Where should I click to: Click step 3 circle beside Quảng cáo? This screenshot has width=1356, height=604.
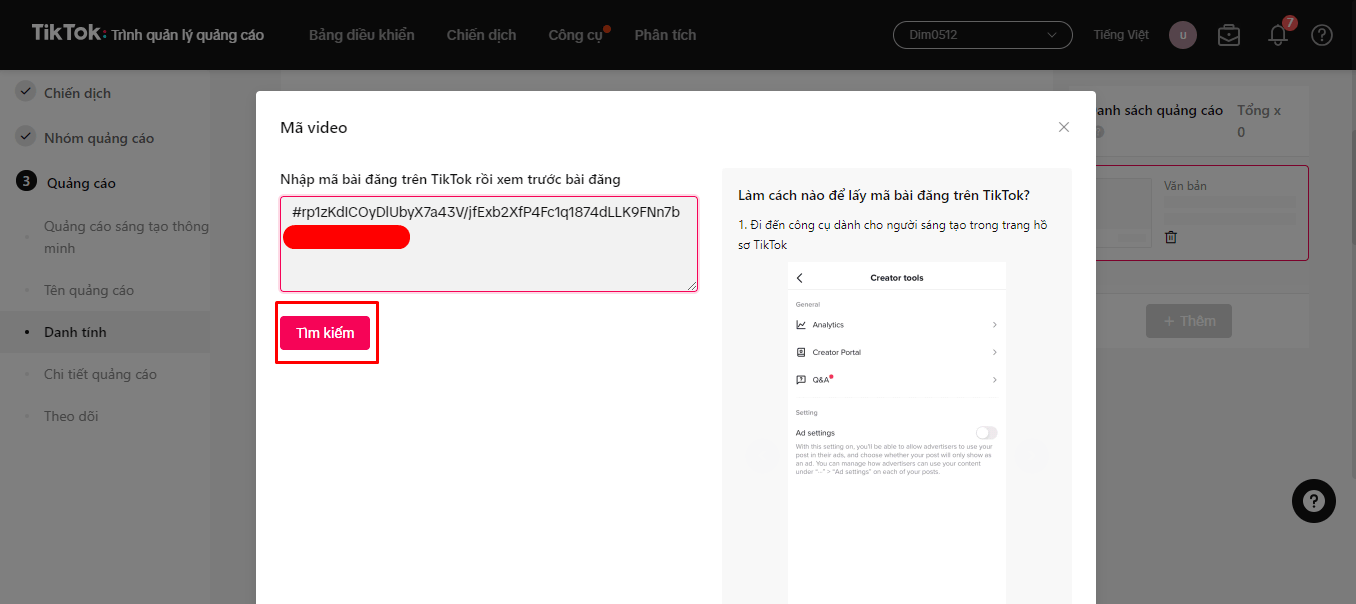(x=27, y=182)
